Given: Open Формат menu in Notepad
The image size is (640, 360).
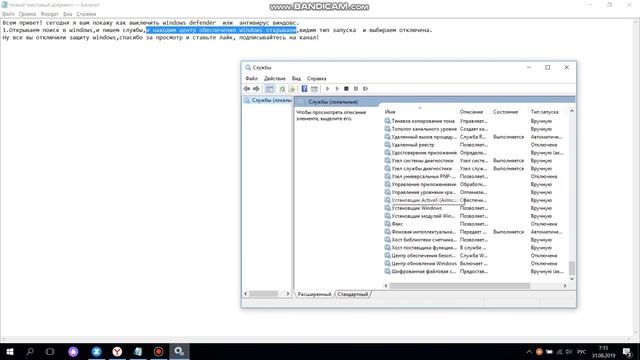Looking at the screenshot, I should pos(49,14).
